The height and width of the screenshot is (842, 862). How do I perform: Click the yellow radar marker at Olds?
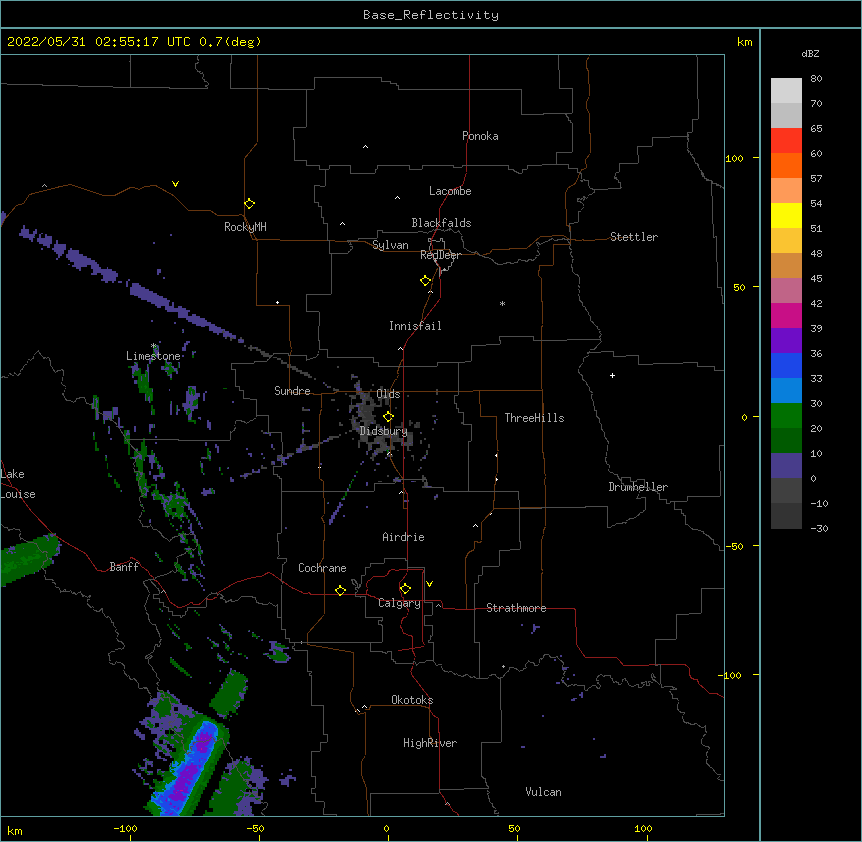388,416
